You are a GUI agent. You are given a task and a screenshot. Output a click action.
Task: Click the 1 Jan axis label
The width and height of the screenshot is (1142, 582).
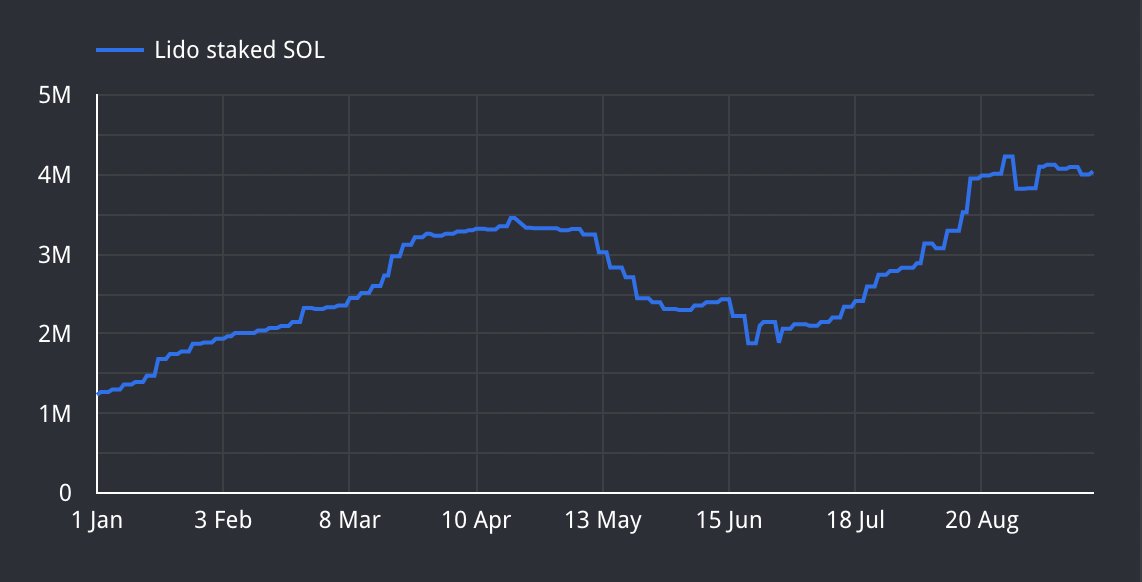(x=96, y=520)
